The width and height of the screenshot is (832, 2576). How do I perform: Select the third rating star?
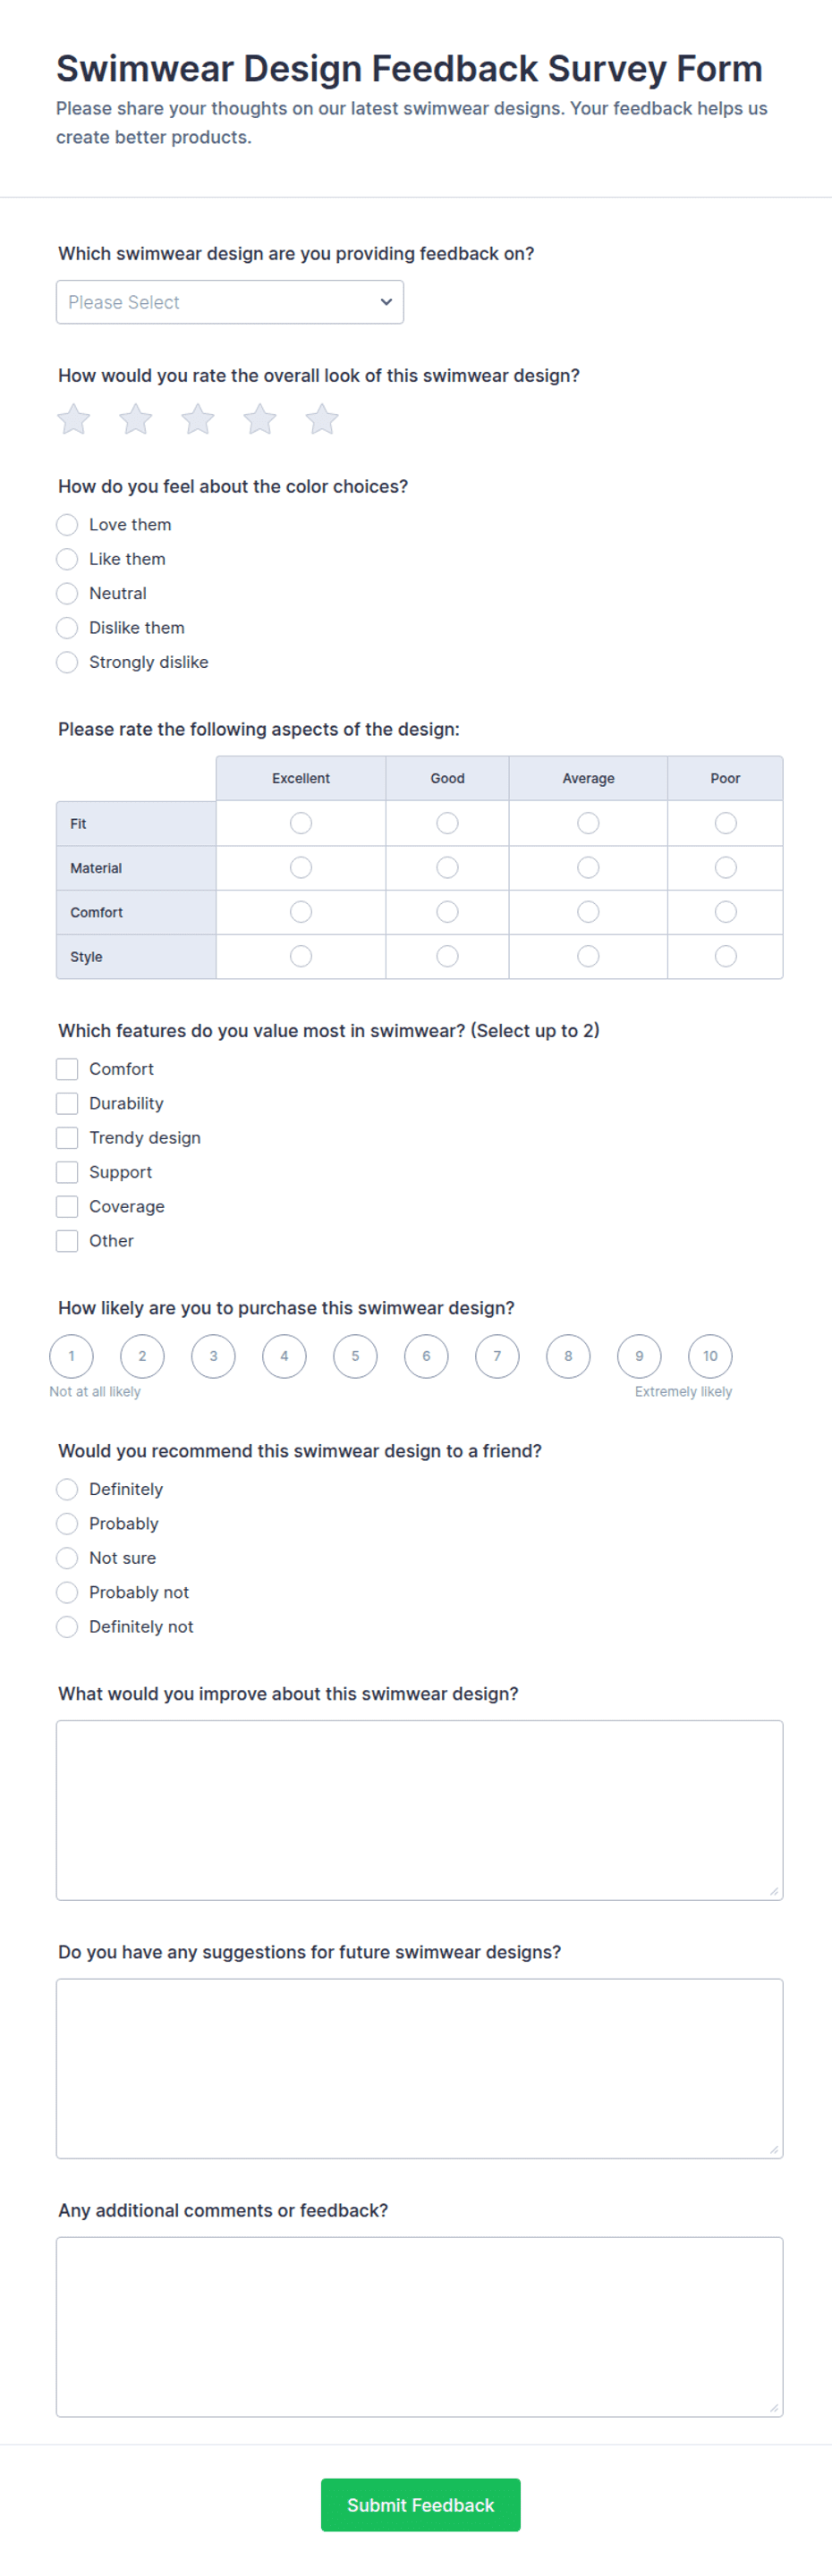click(198, 419)
